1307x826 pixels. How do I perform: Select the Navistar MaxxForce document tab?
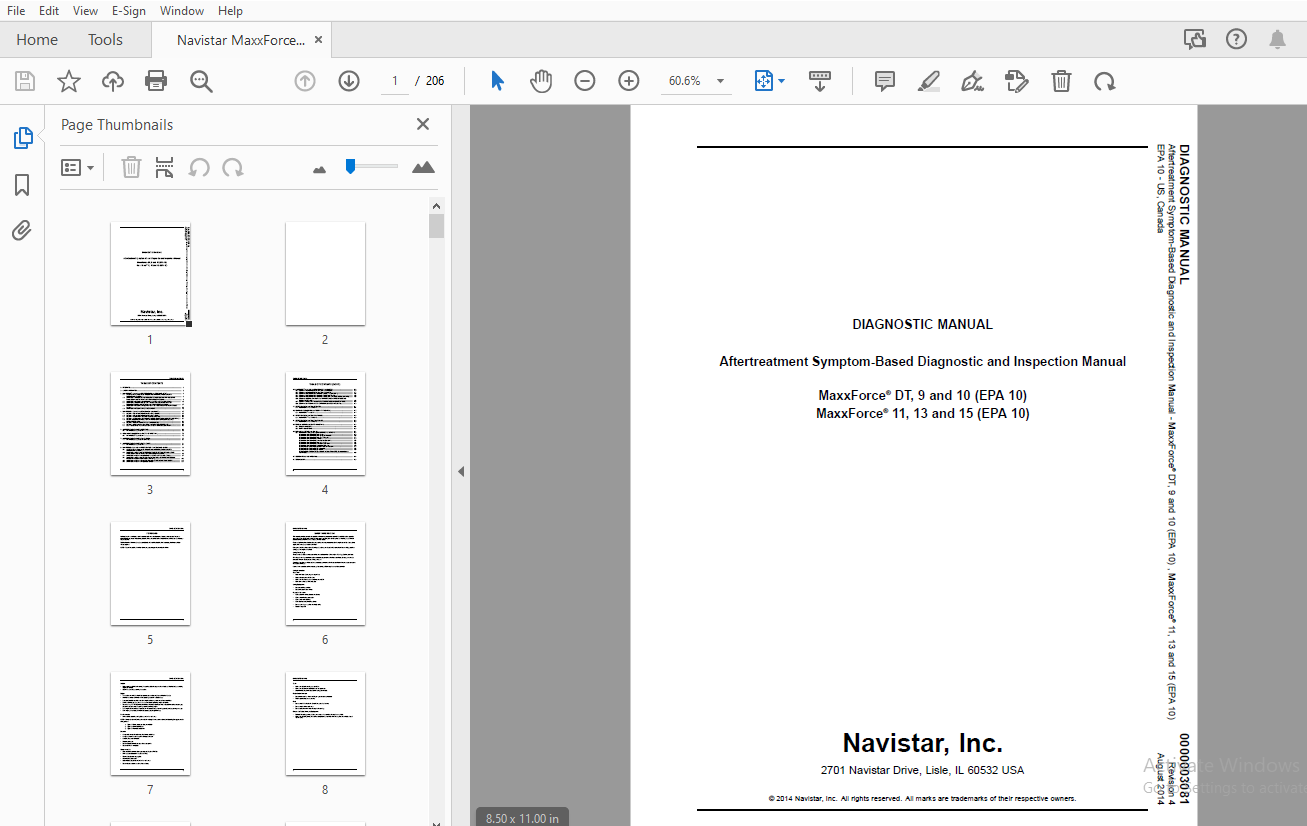pyautogui.click(x=240, y=40)
